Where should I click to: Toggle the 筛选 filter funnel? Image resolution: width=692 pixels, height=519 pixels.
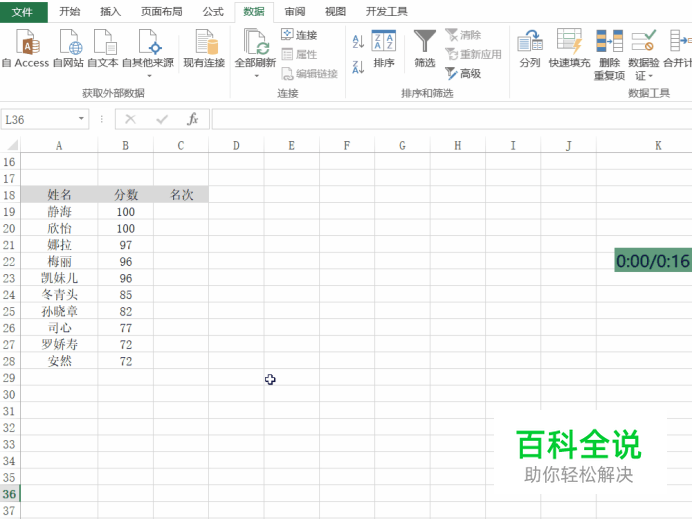click(x=425, y=49)
